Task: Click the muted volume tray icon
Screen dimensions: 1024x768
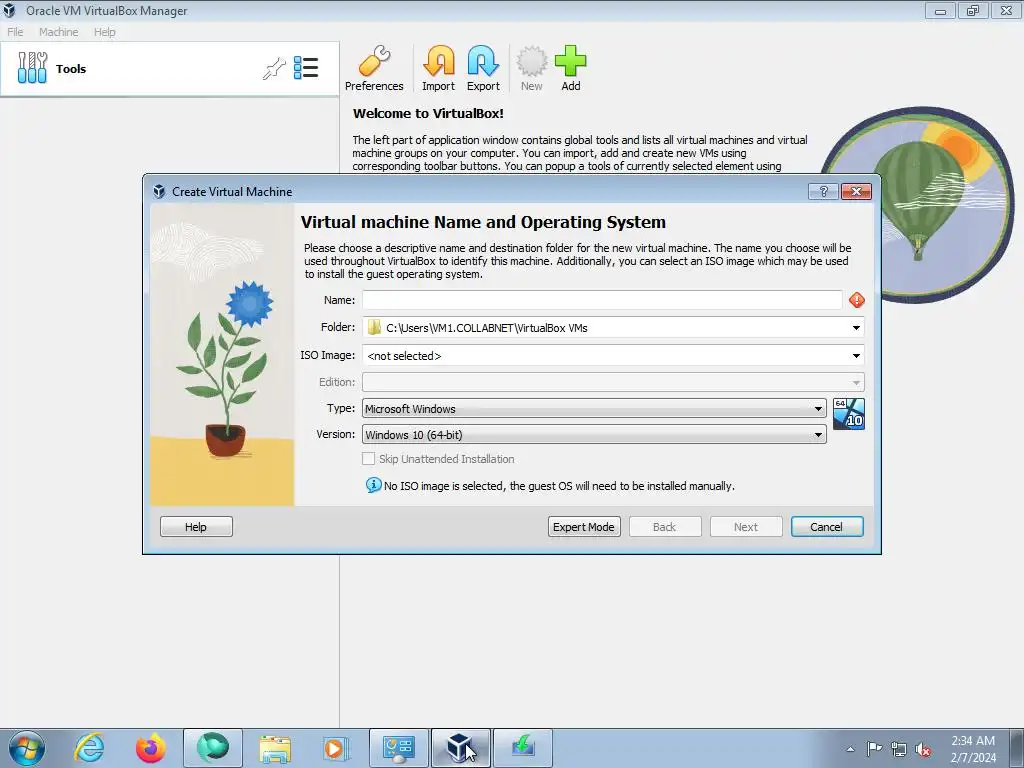Action: coord(923,749)
